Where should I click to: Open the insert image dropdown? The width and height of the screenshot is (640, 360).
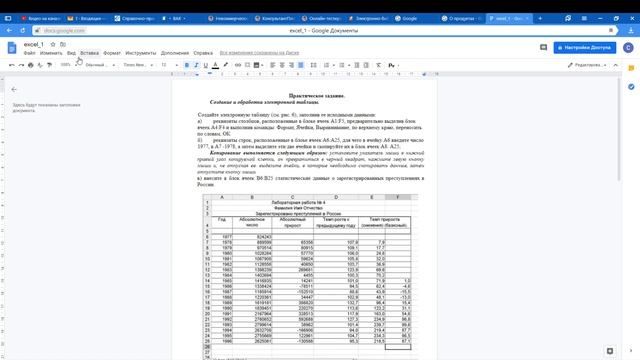click(x=258, y=65)
